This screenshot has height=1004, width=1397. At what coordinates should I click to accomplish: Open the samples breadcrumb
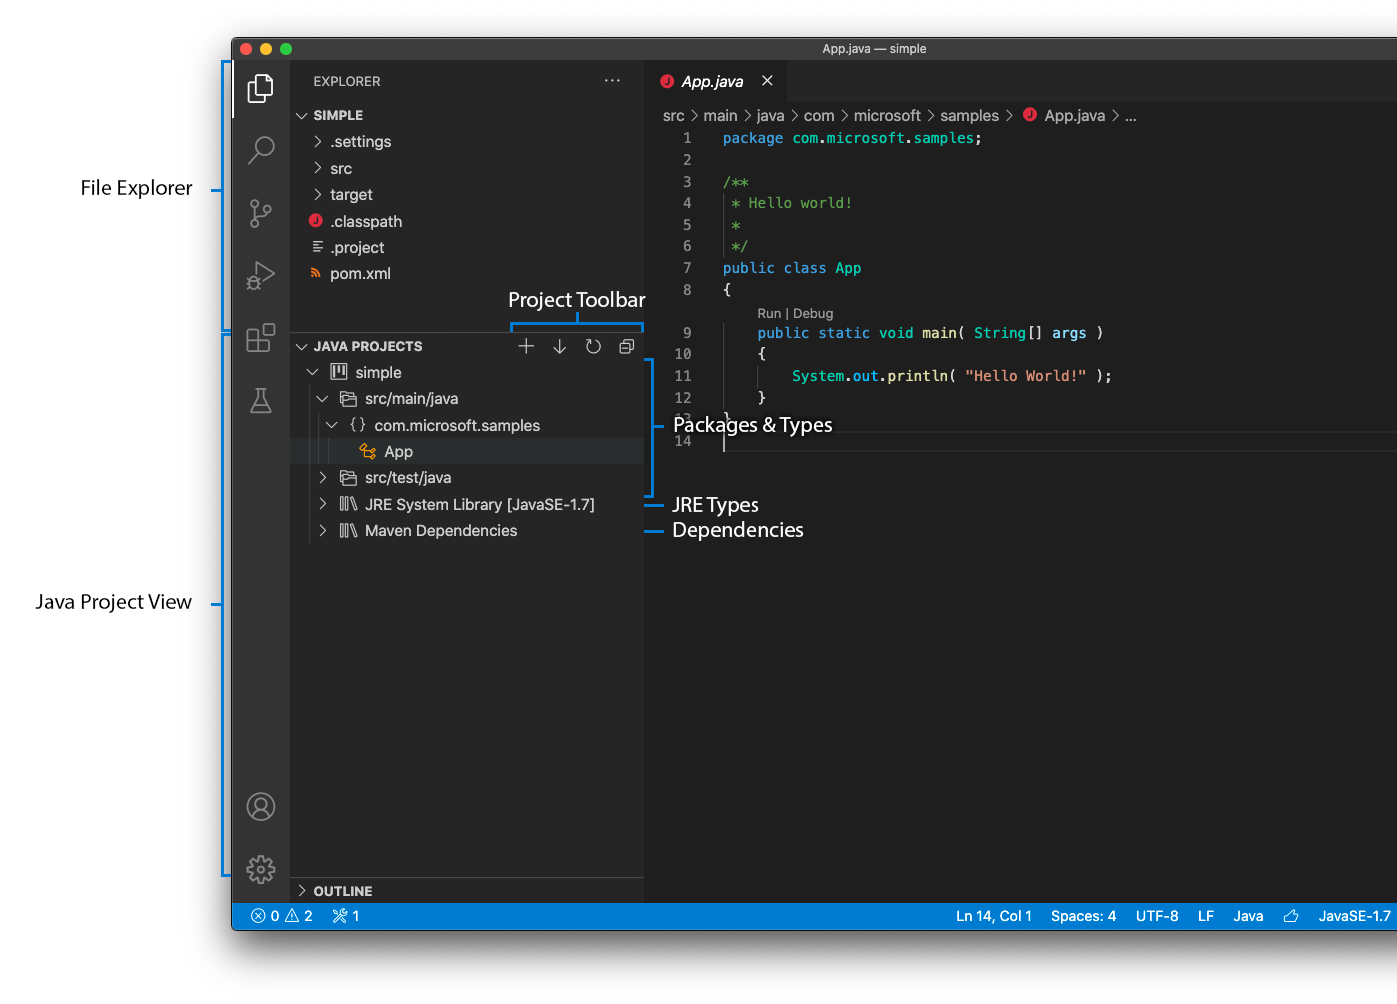click(969, 115)
